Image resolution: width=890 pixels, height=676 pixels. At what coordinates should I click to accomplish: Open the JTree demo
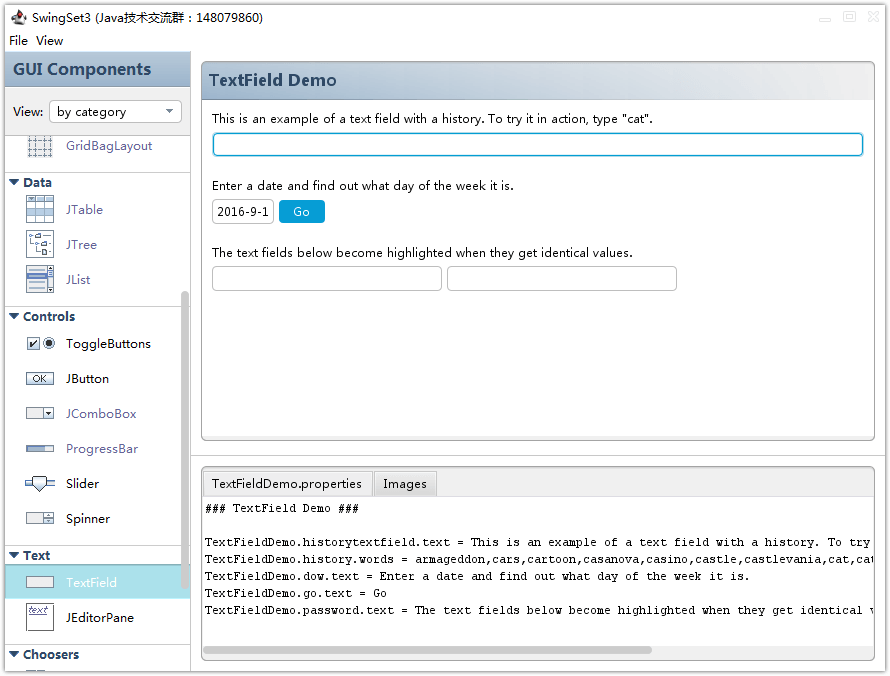point(81,245)
